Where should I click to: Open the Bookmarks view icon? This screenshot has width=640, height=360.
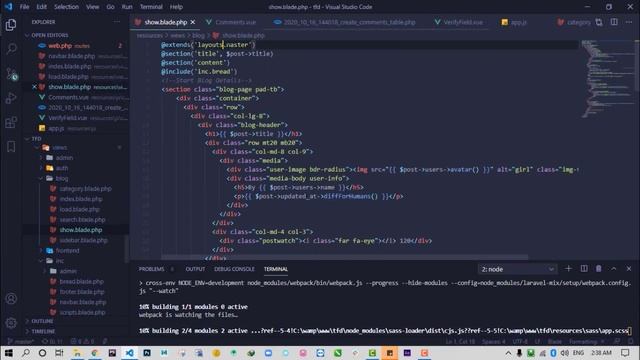pyautogui.click(x=11, y=147)
